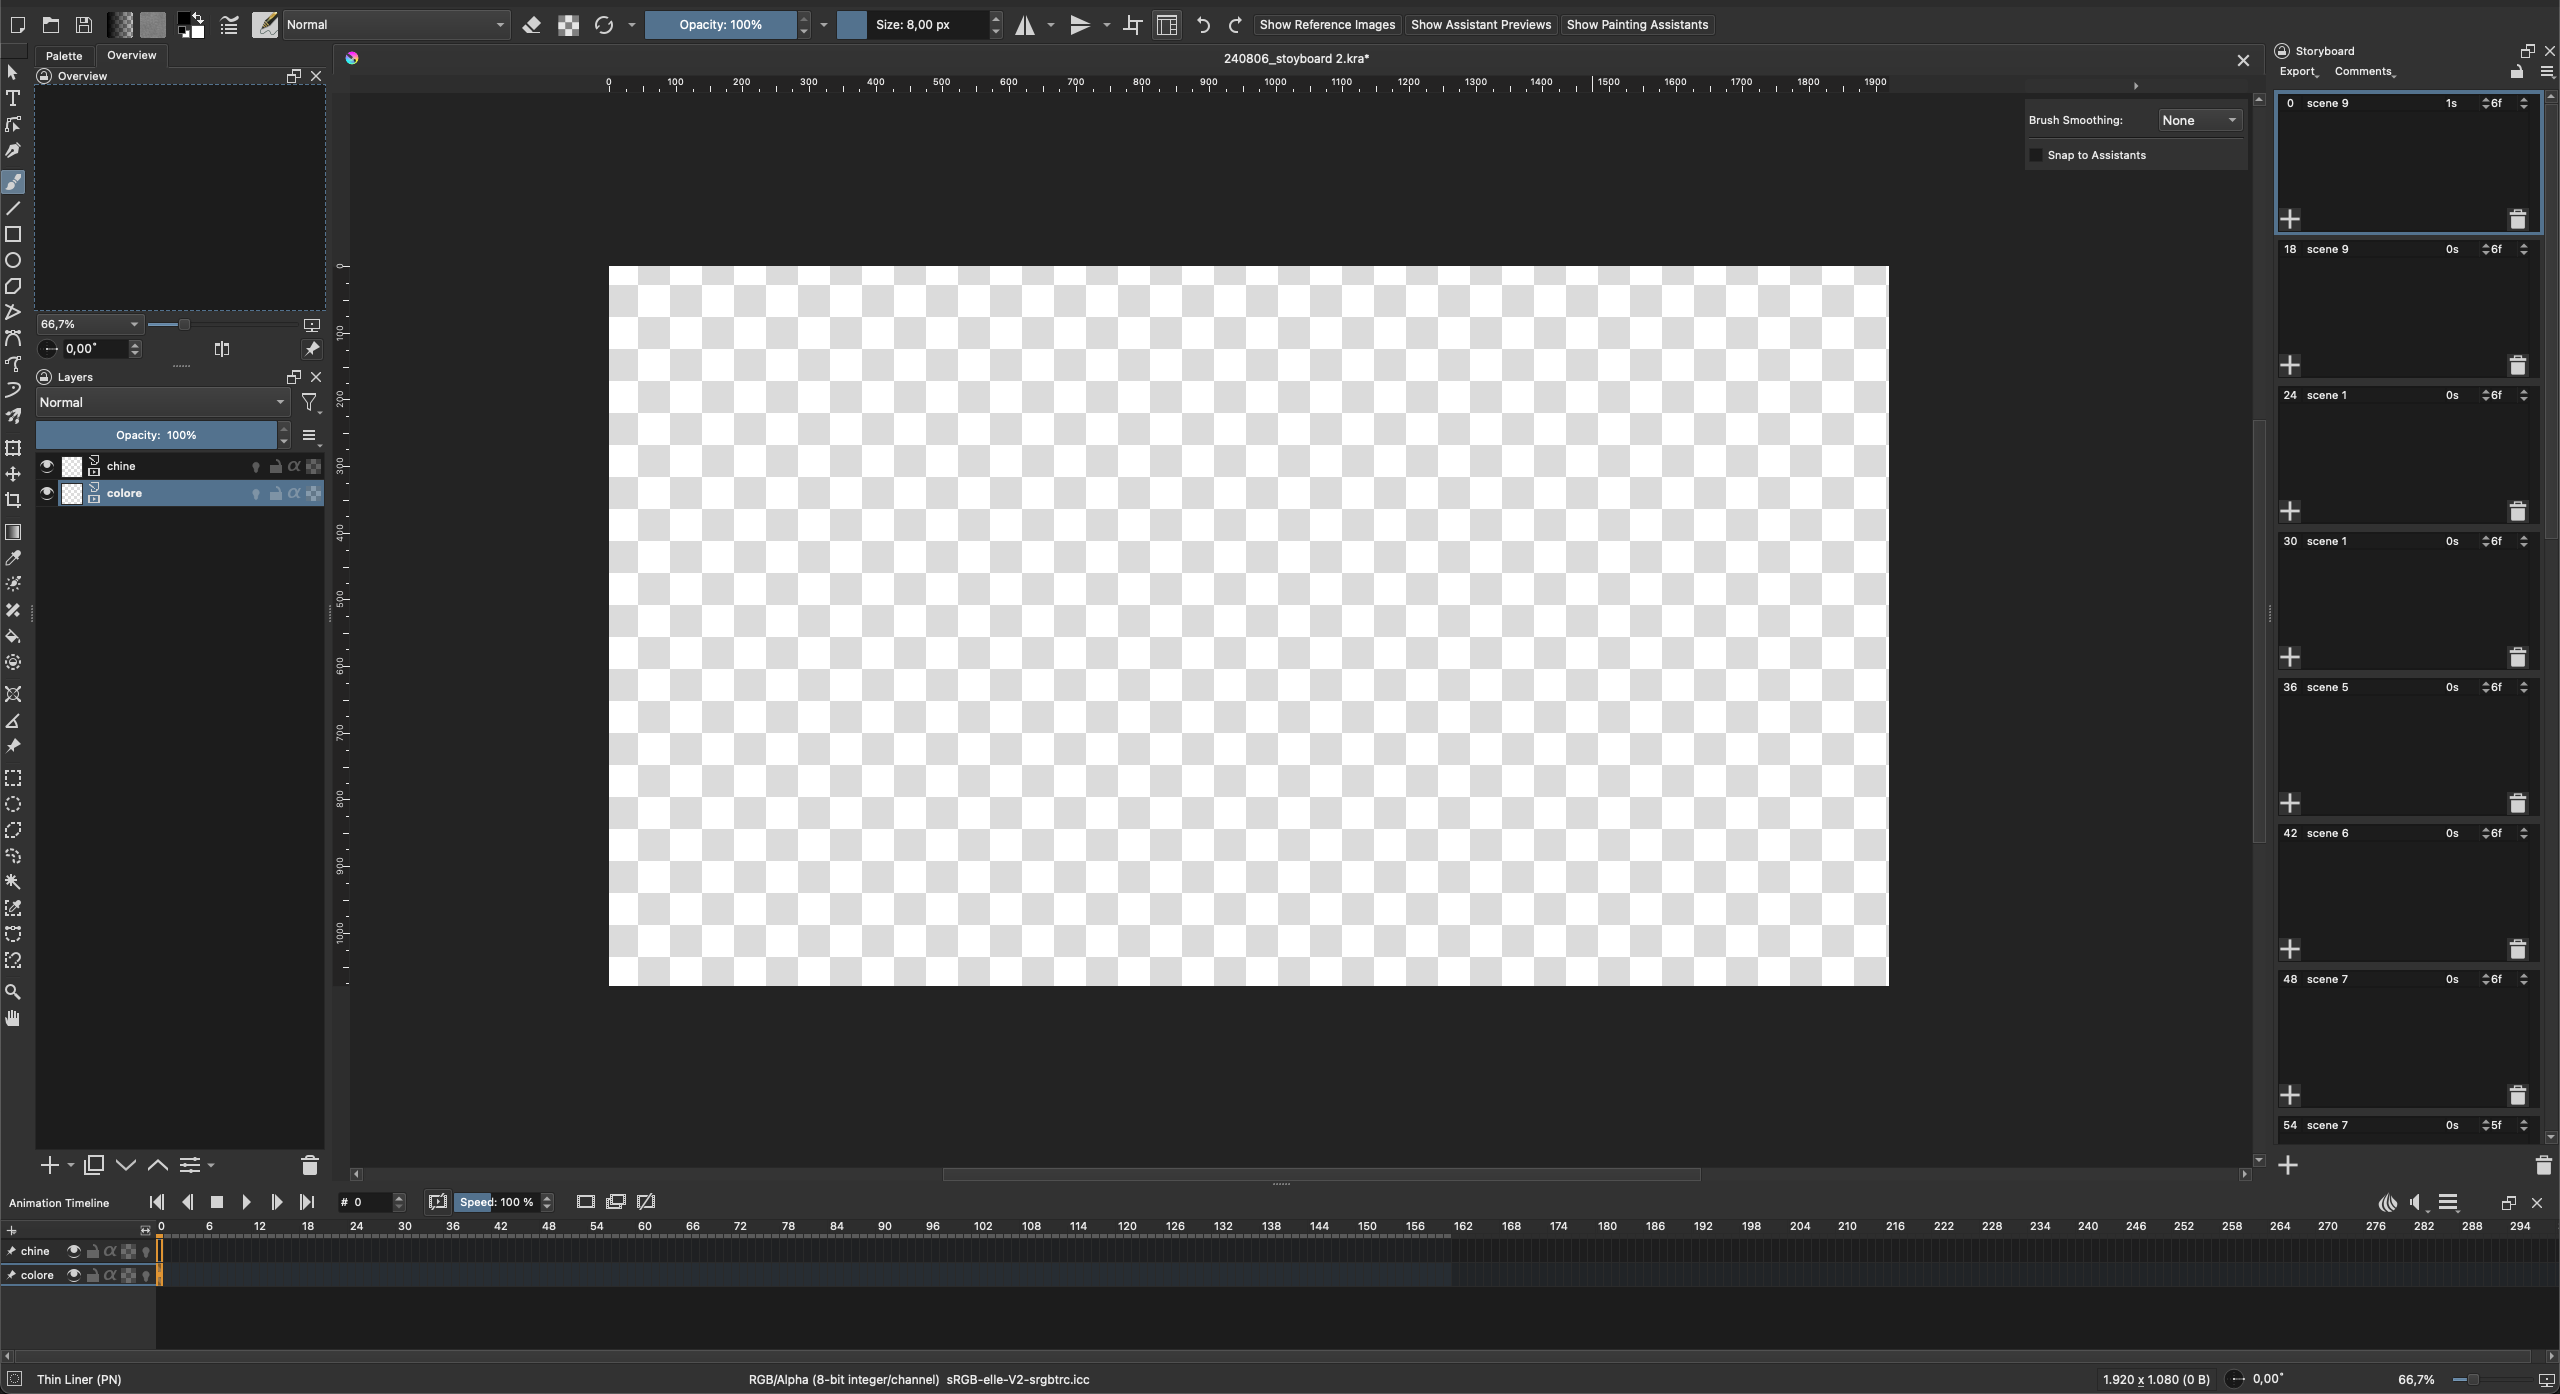2560x1394 pixels.
Task: Open Brush Smoothing dropdown
Action: pos(2199,120)
